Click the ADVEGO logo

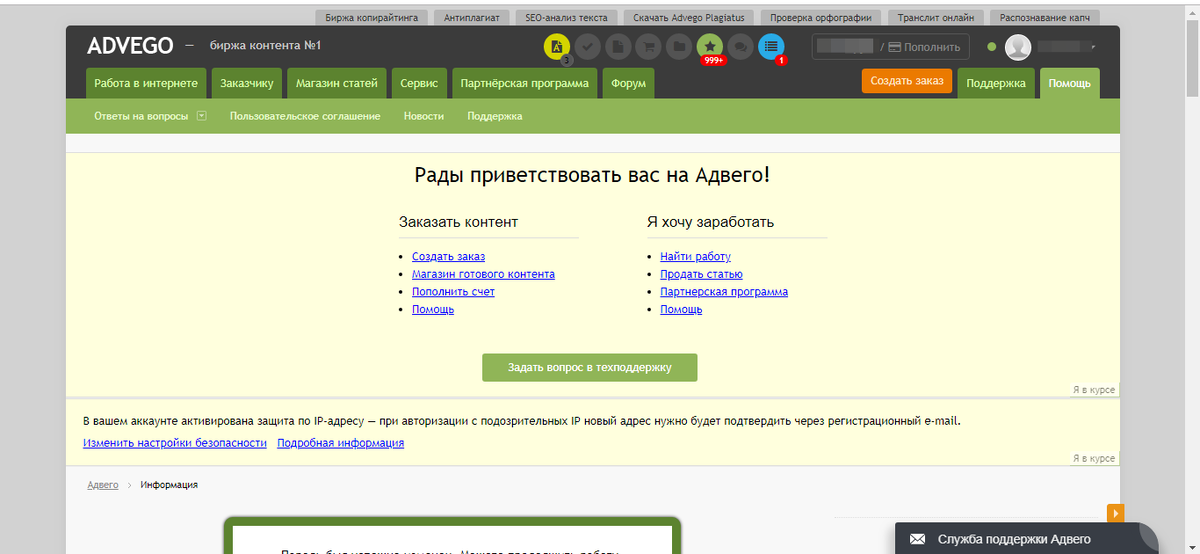point(130,46)
